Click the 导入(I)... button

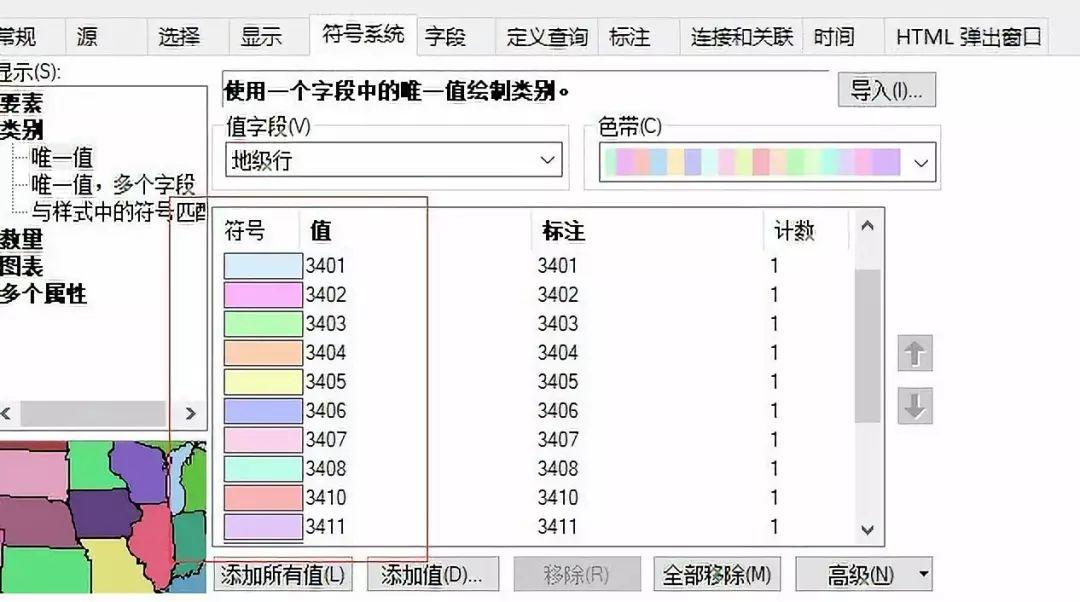click(x=886, y=90)
